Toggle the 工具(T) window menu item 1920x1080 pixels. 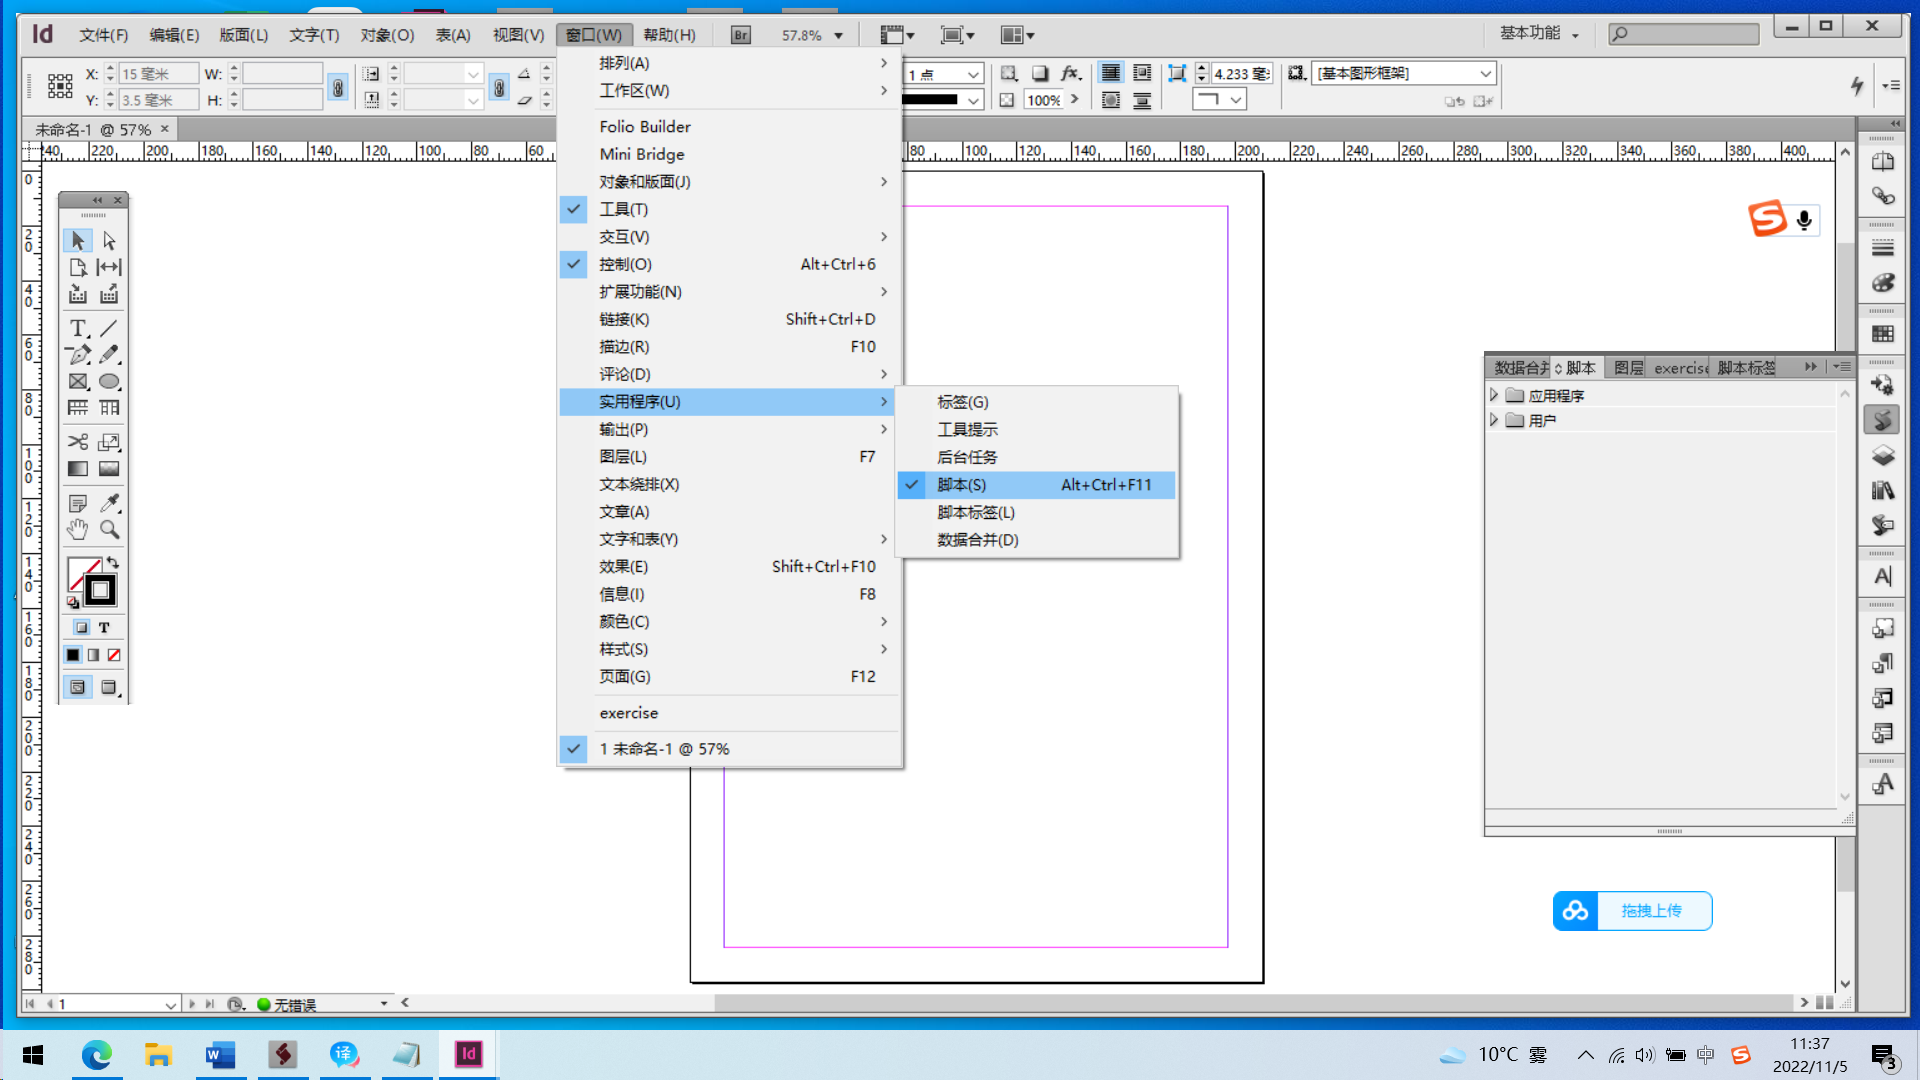(x=730, y=209)
